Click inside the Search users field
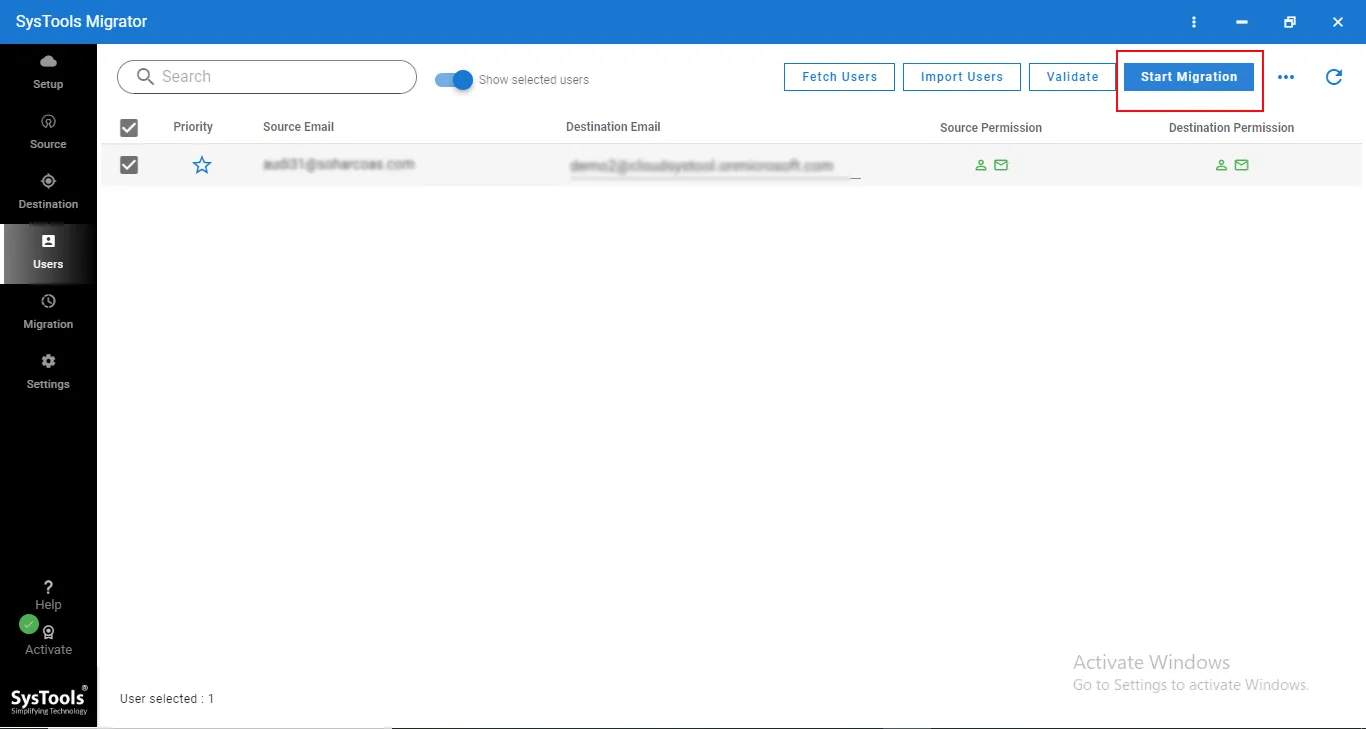Viewport: 1366px width, 729px height. 267,77
